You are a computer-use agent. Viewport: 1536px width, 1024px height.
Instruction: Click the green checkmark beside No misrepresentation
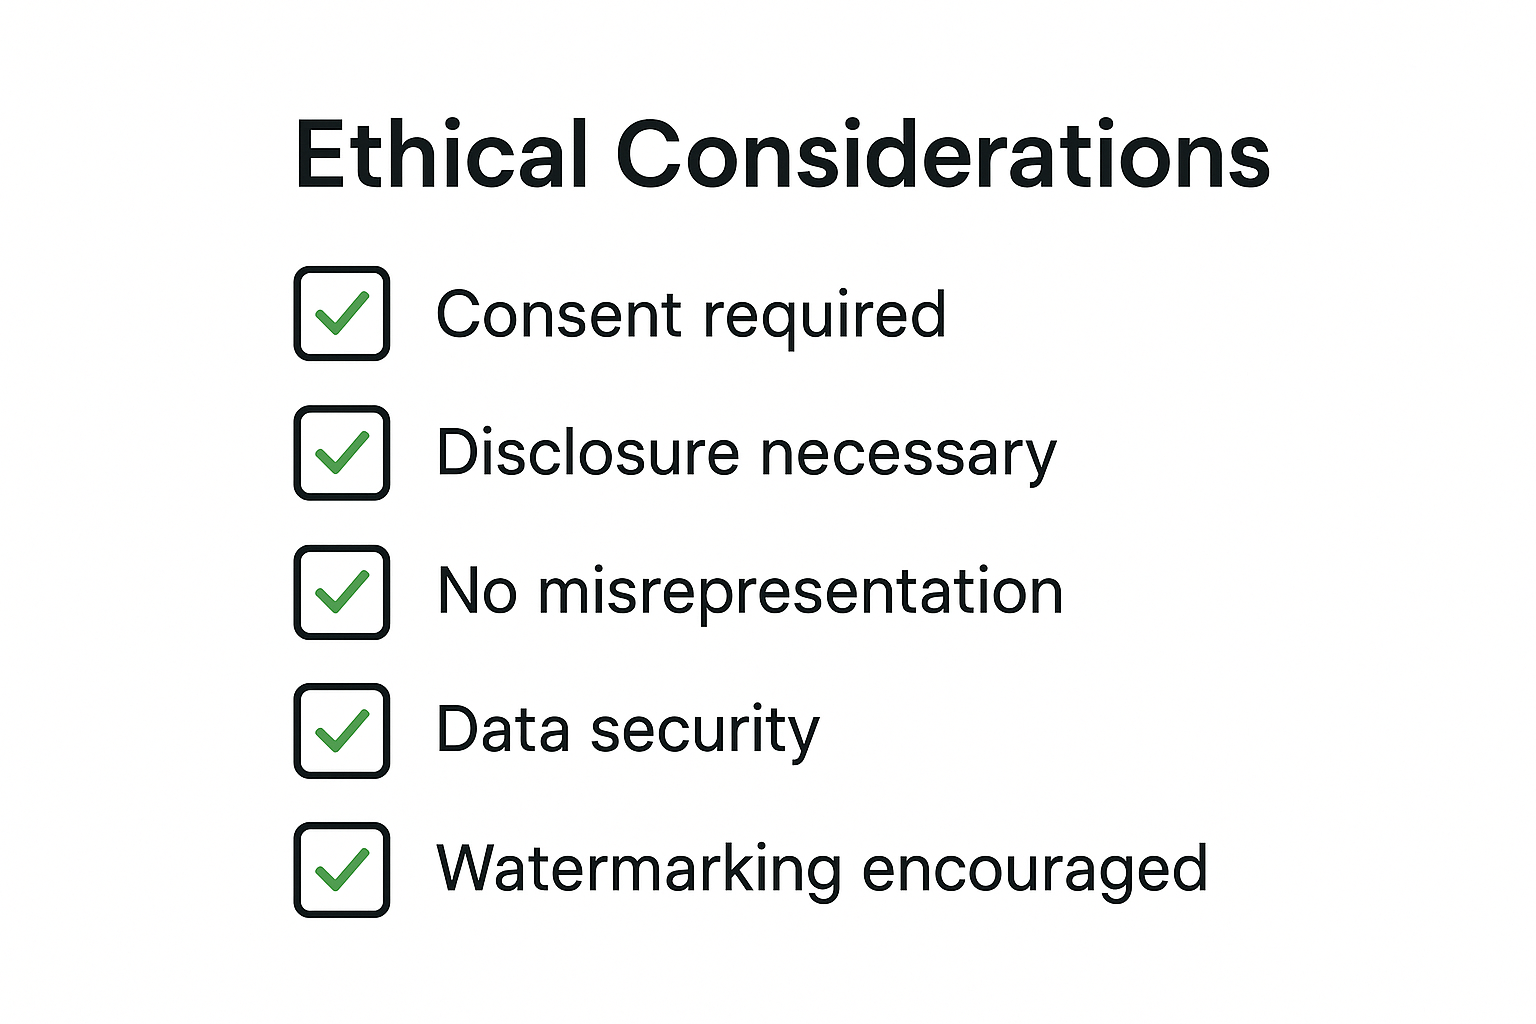tap(342, 592)
